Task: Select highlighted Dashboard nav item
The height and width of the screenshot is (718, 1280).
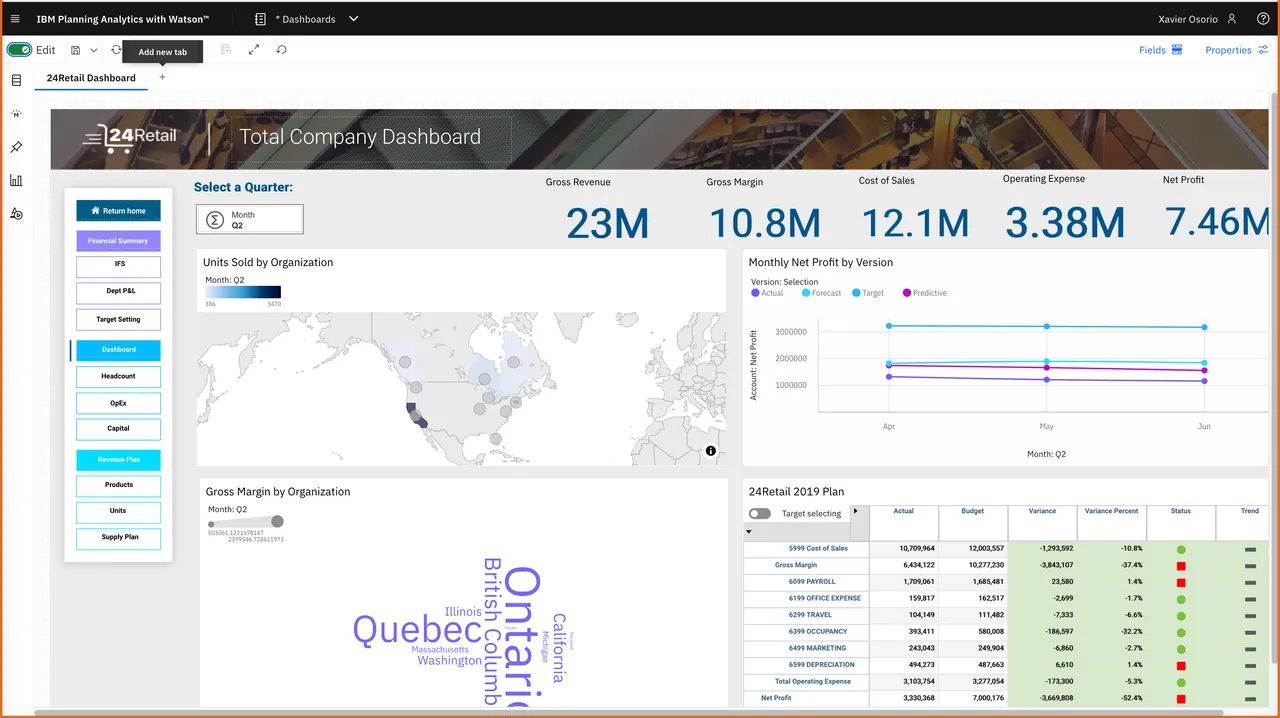Action: [x=118, y=350]
